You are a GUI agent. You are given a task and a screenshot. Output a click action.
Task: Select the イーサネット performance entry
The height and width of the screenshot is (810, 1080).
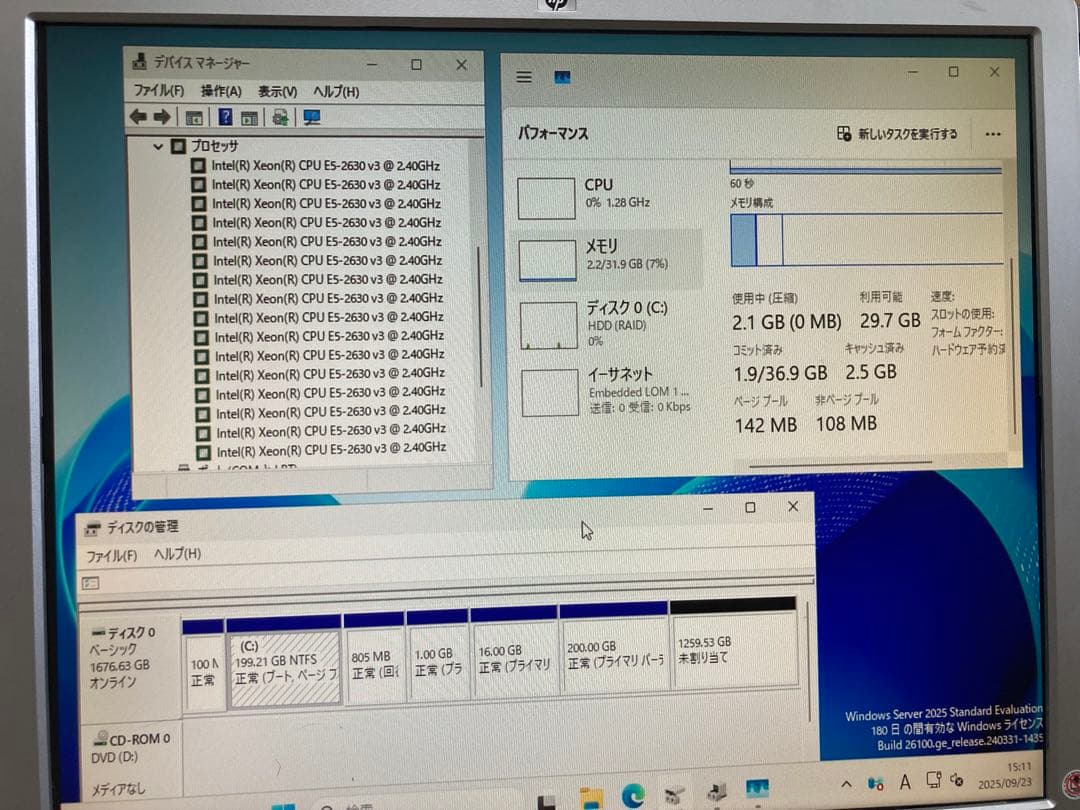click(612, 393)
